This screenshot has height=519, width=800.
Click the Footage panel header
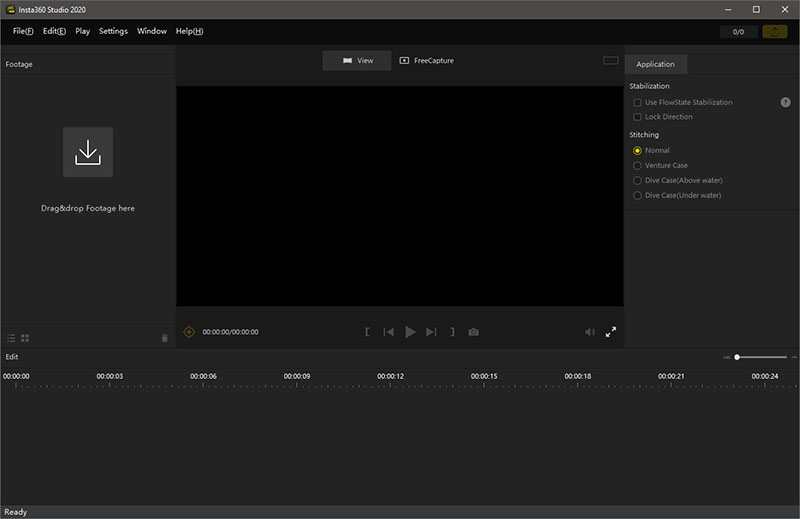tap(19, 64)
